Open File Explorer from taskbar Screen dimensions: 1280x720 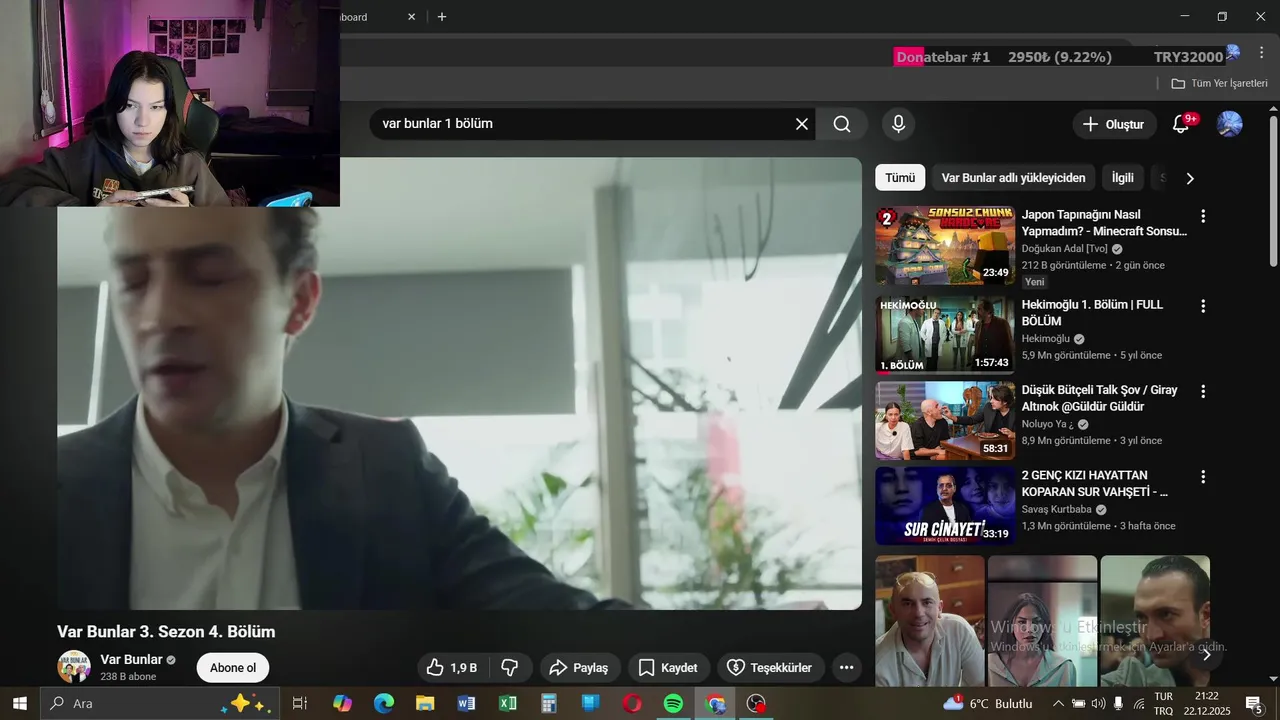click(425, 703)
